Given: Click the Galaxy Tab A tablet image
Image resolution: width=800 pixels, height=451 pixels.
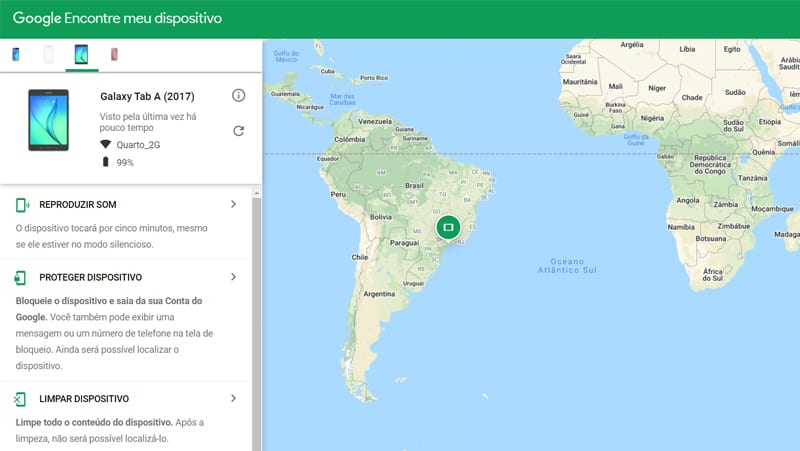Looking at the screenshot, I should (48, 120).
